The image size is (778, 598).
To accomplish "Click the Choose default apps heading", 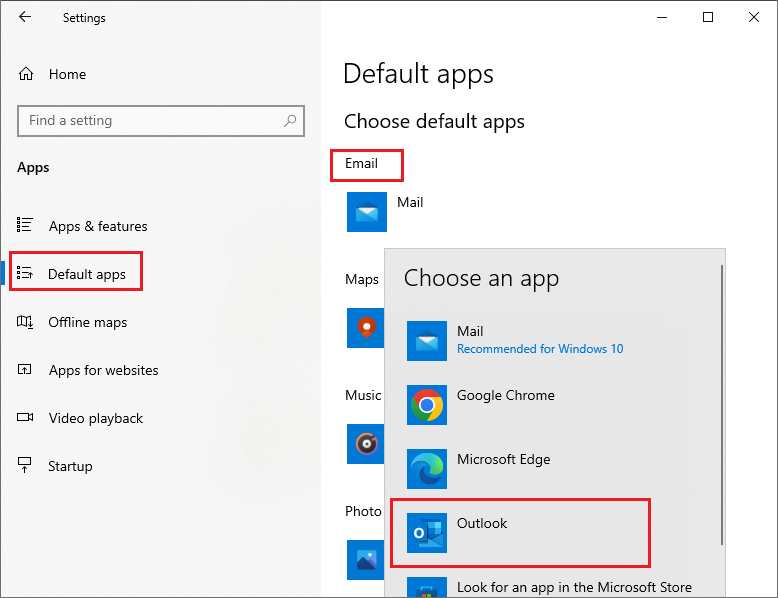I will click(434, 122).
